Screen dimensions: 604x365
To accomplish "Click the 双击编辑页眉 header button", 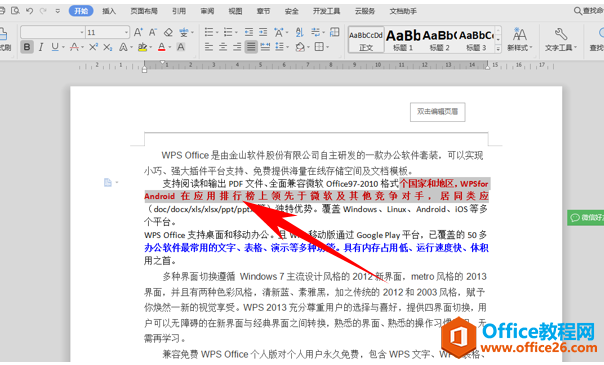I will coord(438,112).
